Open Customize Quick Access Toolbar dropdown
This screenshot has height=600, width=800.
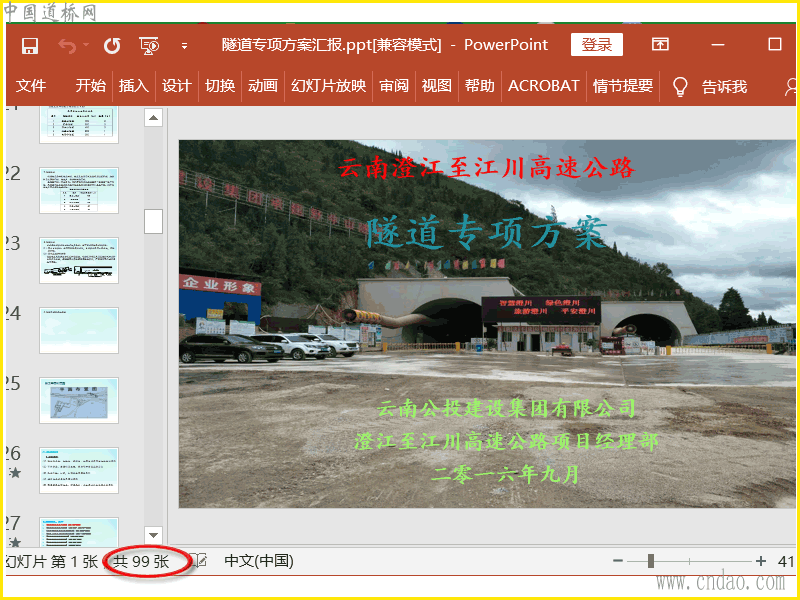point(184,46)
